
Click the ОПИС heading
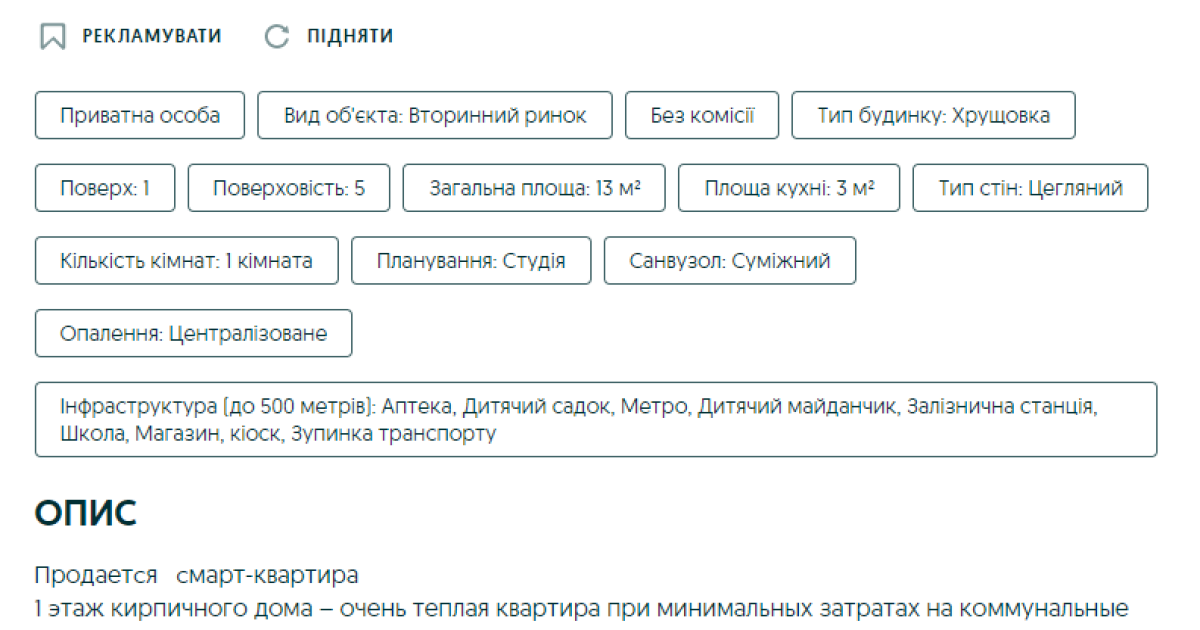(85, 514)
